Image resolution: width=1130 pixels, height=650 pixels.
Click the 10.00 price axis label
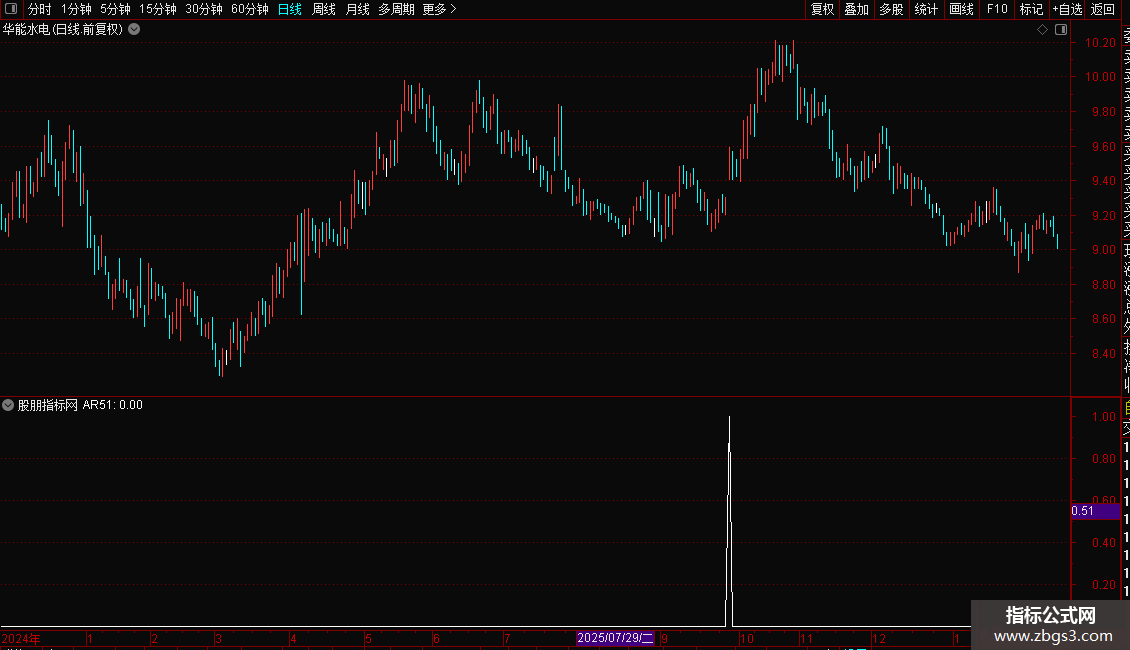click(x=1100, y=77)
